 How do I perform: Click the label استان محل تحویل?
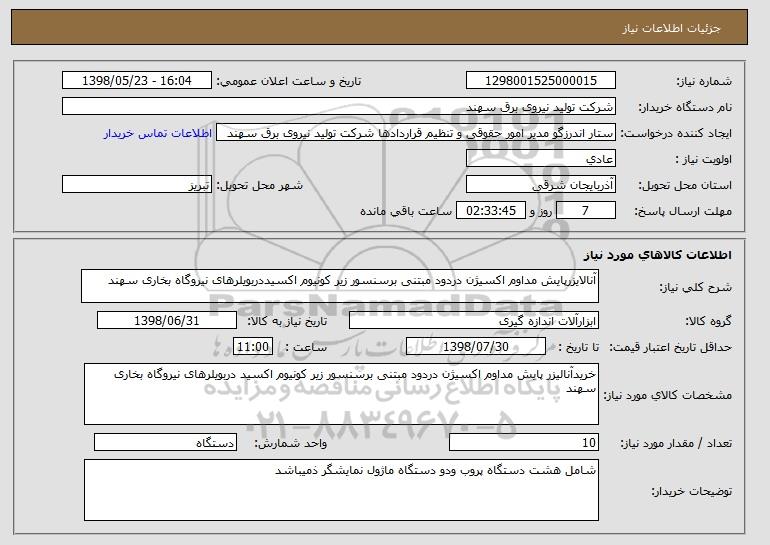point(685,186)
